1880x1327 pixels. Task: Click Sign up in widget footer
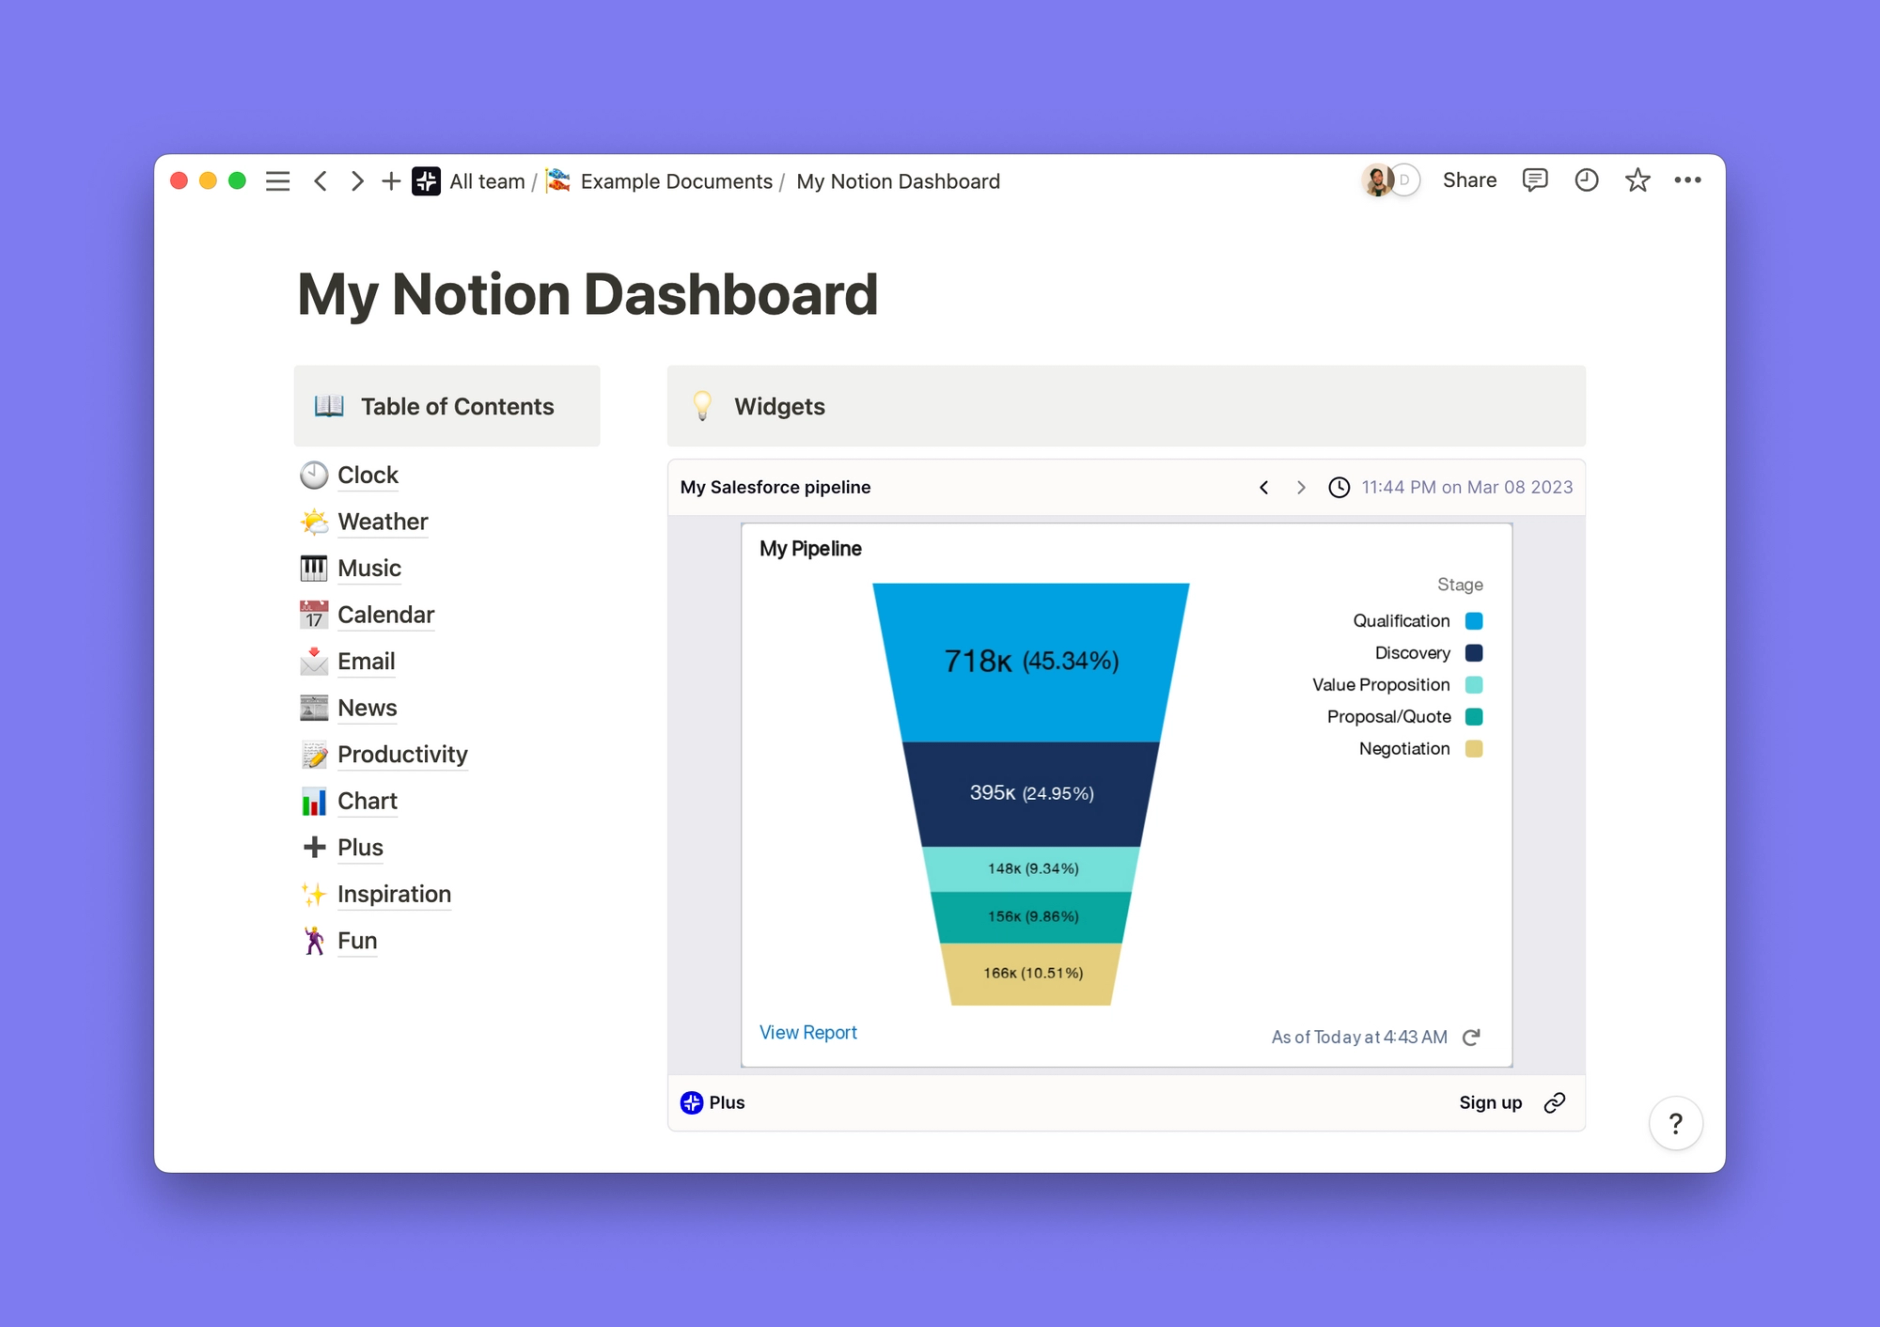click(1490, 1102)
